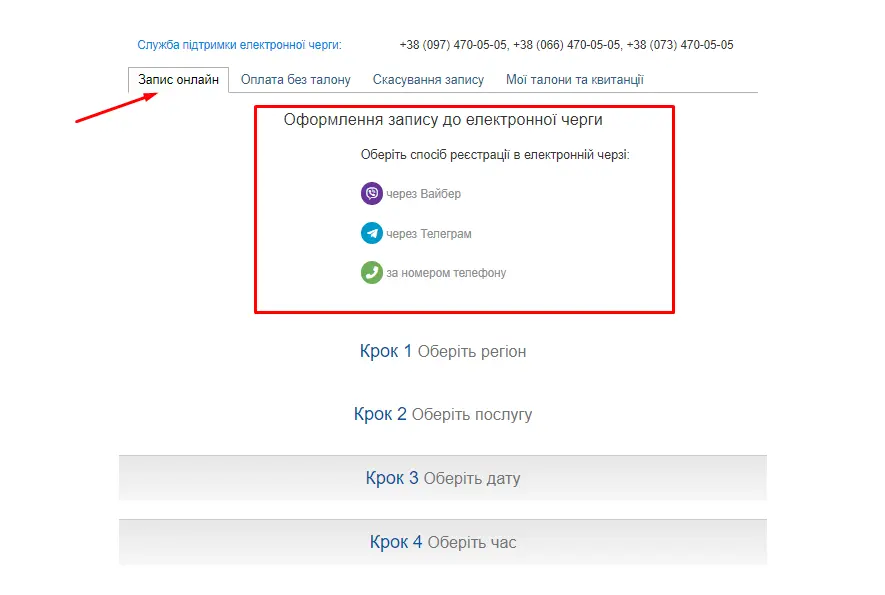Go to the 'Скасування запису' tab
The image size is (885, 595).
click(428, 80)
